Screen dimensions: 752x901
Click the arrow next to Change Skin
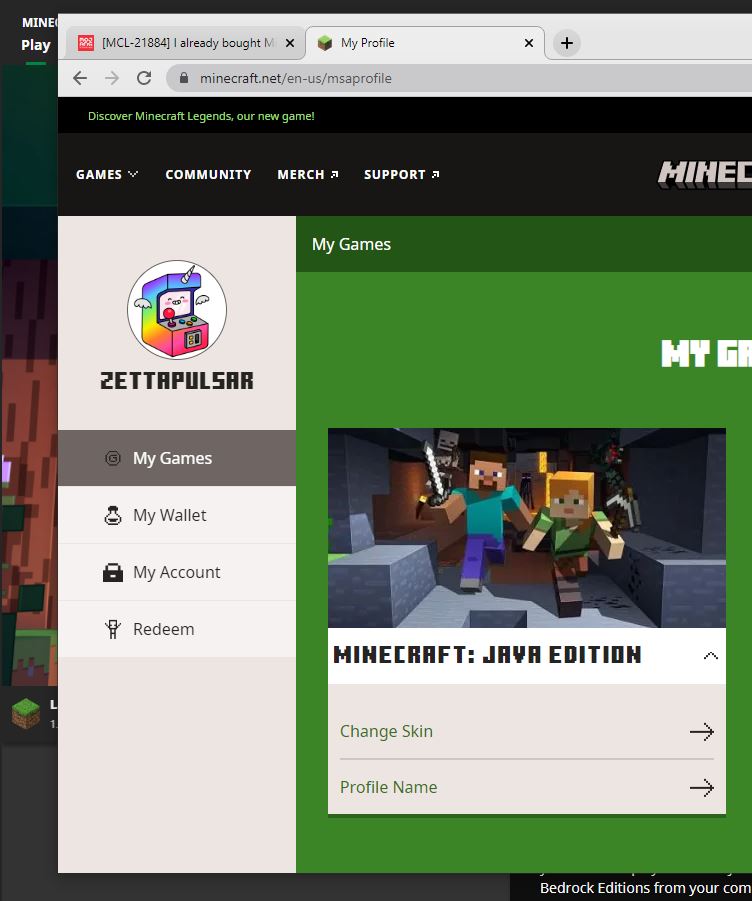click(701, 731)
